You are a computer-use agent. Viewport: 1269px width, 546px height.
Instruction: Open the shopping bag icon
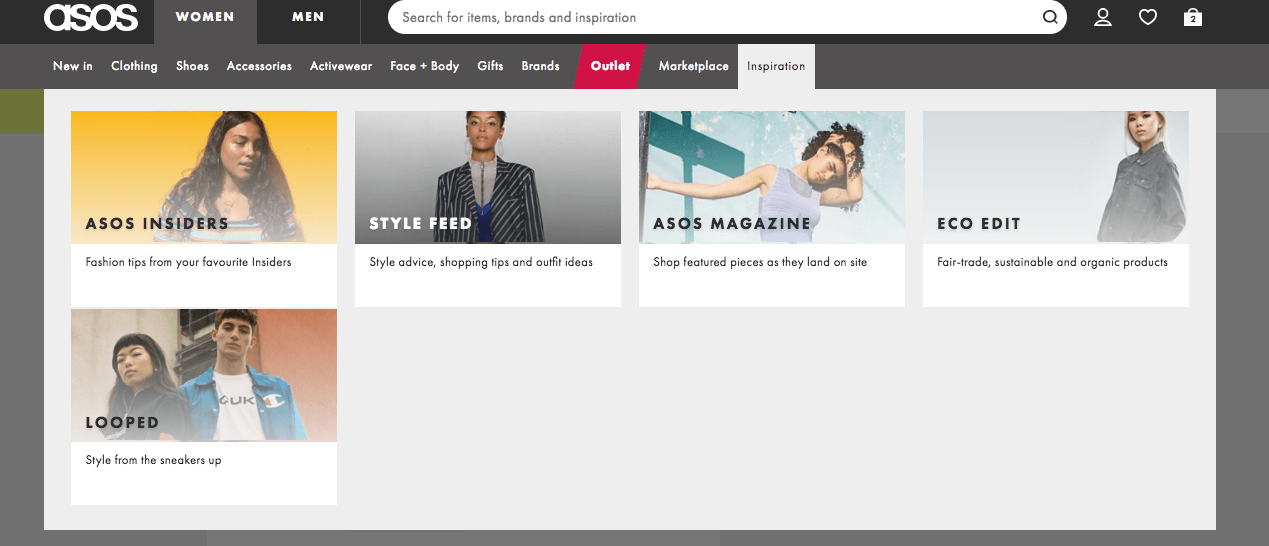pos(1192,17)
